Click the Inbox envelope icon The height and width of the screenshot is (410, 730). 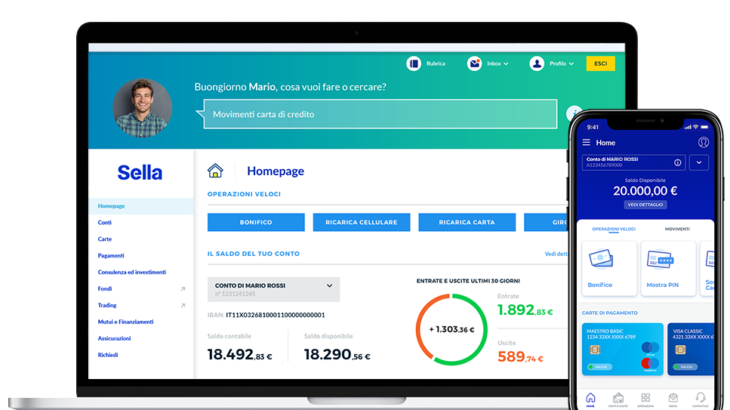pos(474,63)
